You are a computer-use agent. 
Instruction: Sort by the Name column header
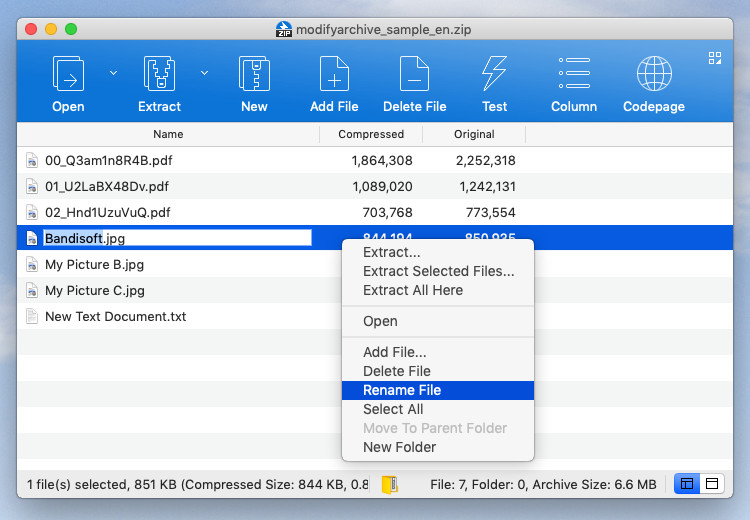(168, 134)
